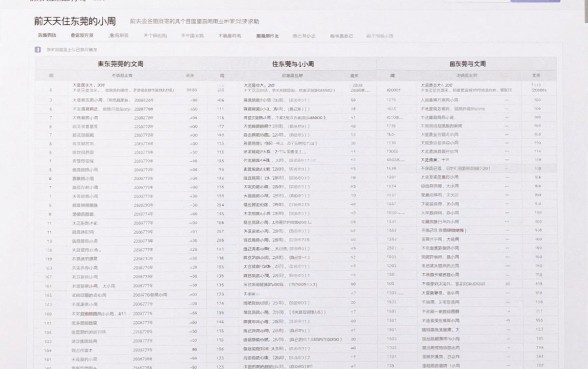Viewport: 588px width, 369px height.
Task: Click the vertical scrollbar thumb on right edge
Action: [586, 11]
